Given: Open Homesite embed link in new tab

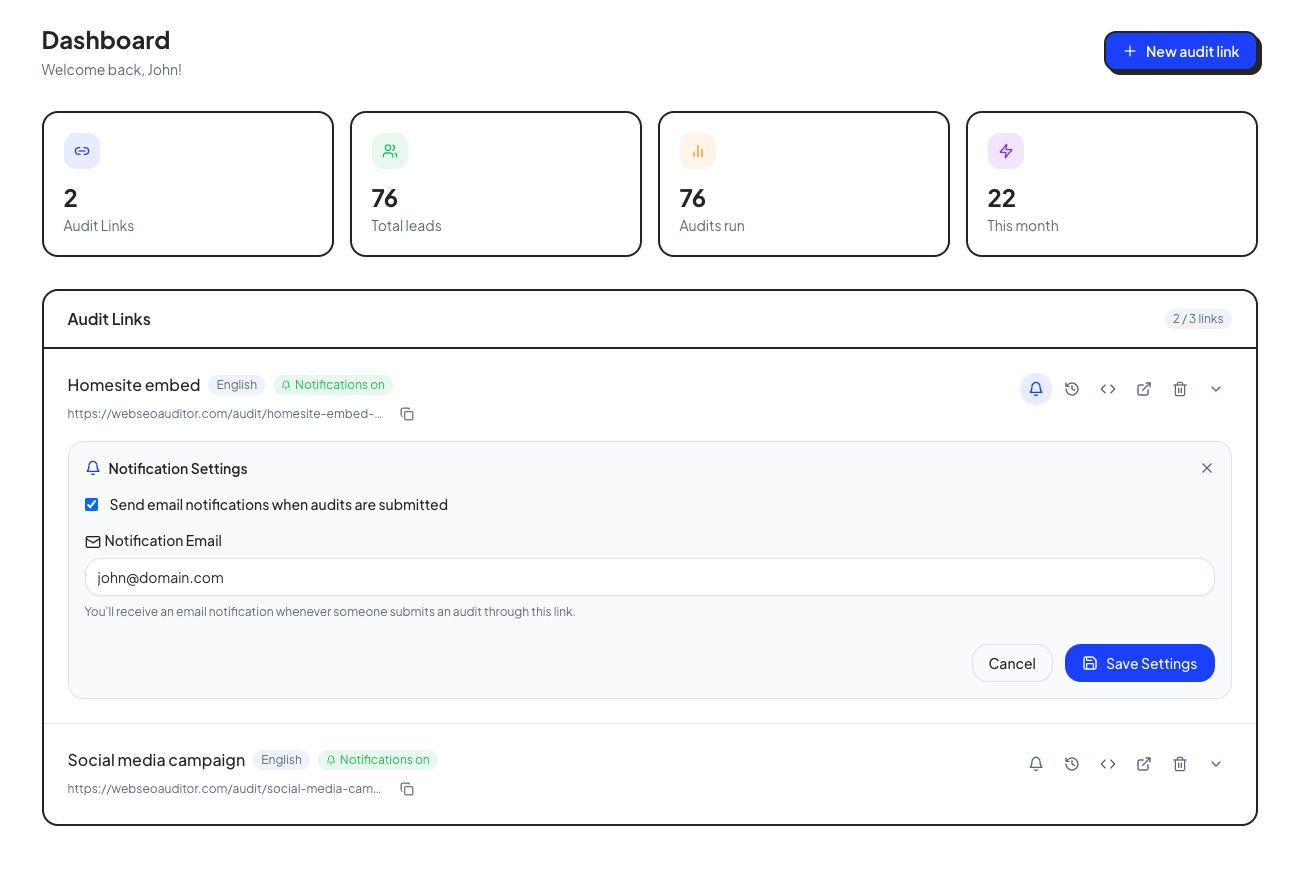Looking at the screenshot, I should pos(1144,389).
